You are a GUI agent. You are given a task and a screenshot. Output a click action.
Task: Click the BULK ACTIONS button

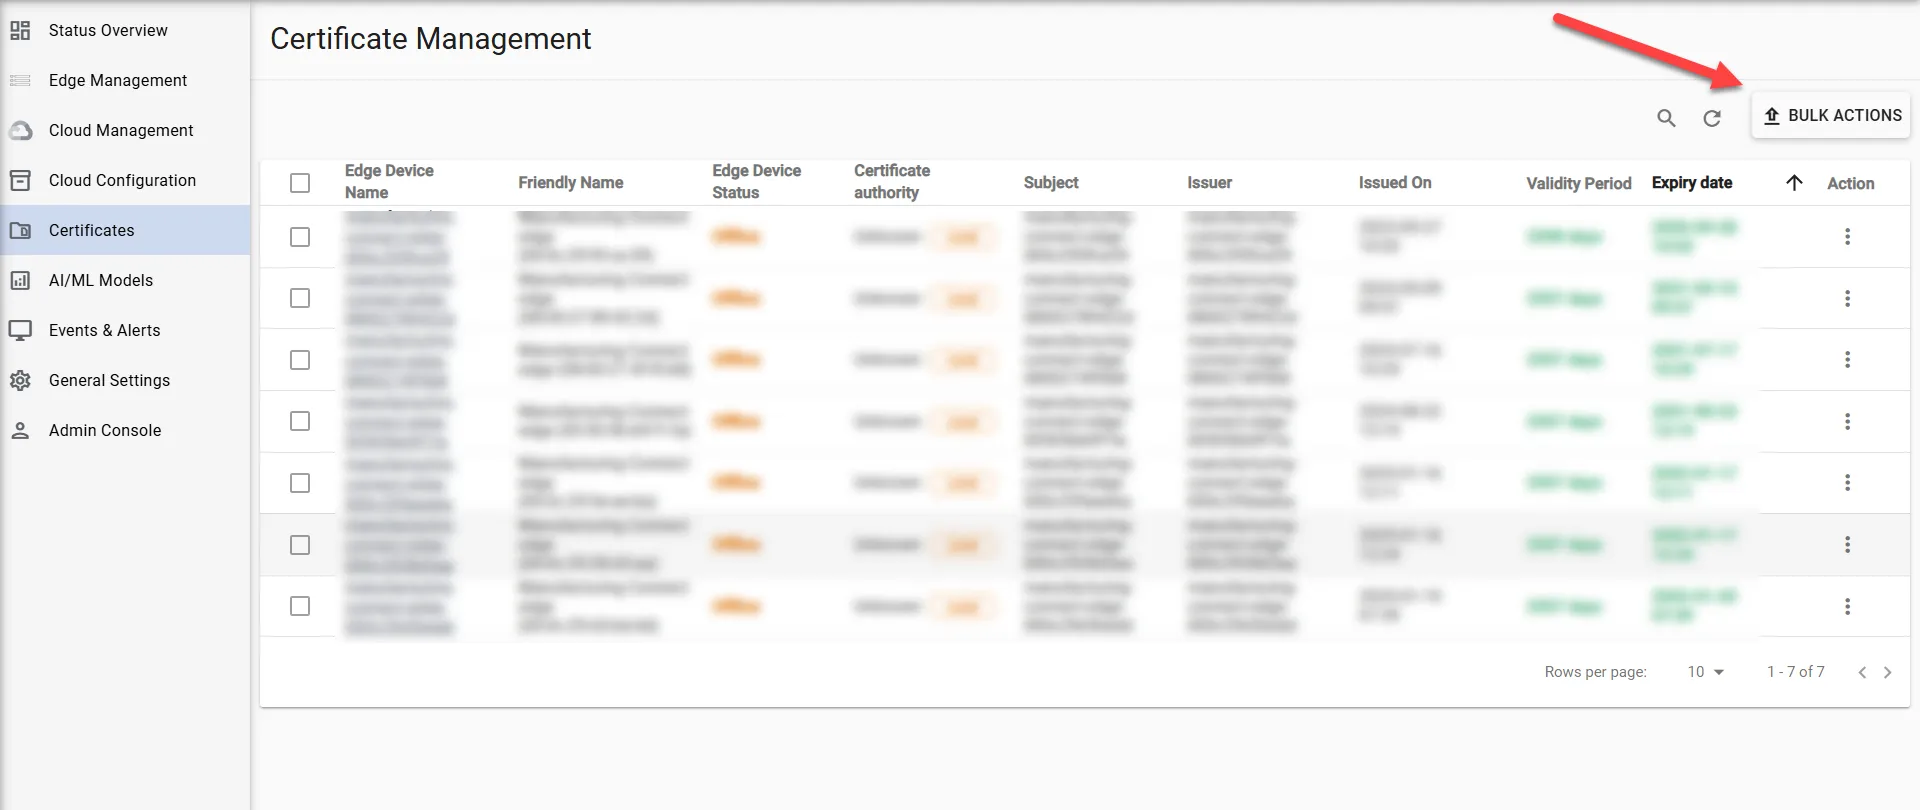[1831, 116]
